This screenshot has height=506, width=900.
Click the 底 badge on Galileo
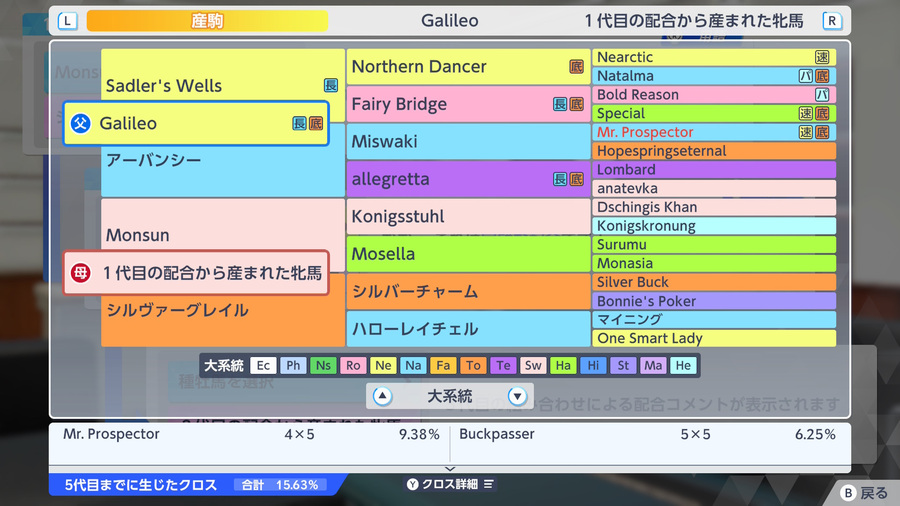316,123
